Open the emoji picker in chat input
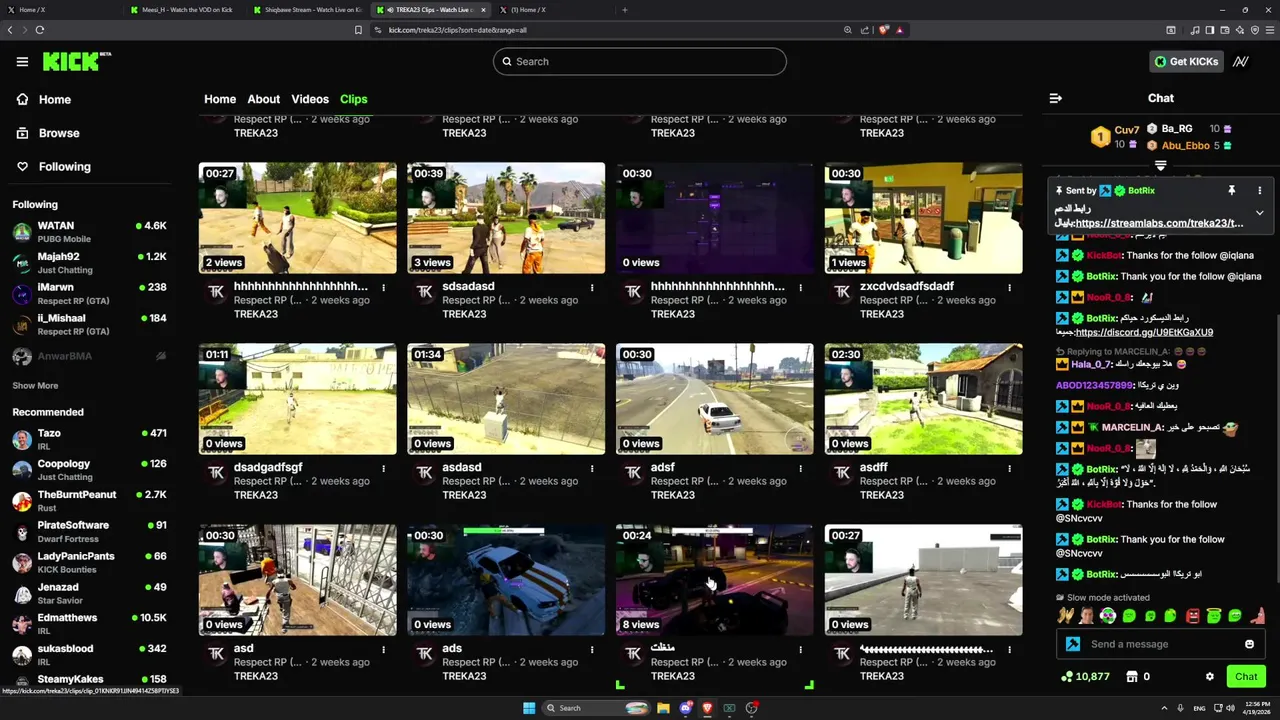The width and height of the screenshot is (1280, 720). click(x=1249, y=644)
